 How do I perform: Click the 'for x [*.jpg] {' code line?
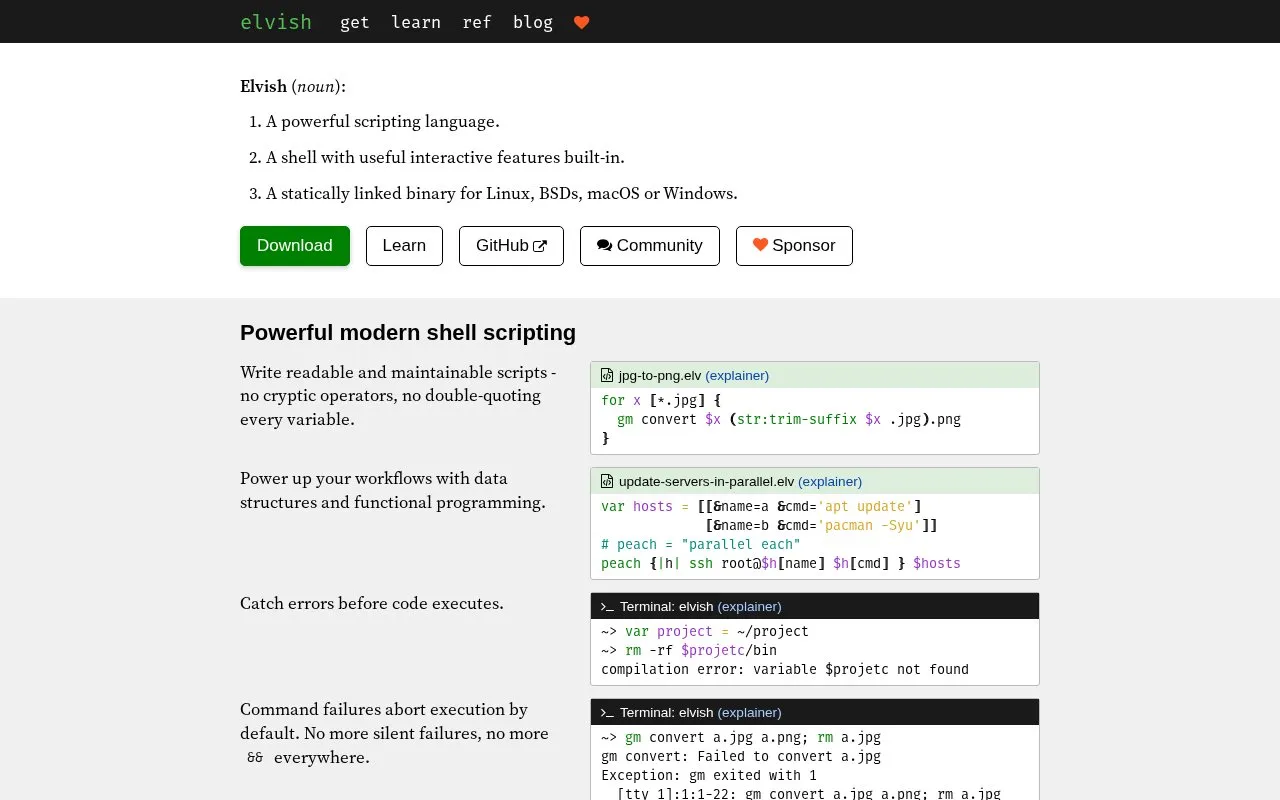[661, 401]
